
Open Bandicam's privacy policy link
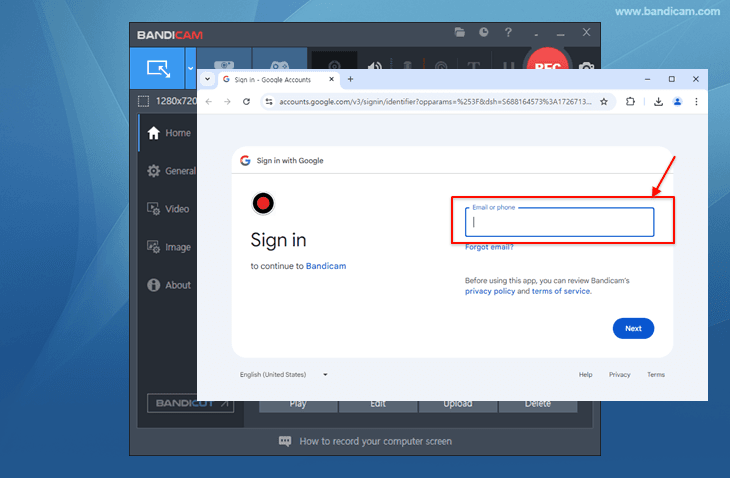(x=490, y=291)
